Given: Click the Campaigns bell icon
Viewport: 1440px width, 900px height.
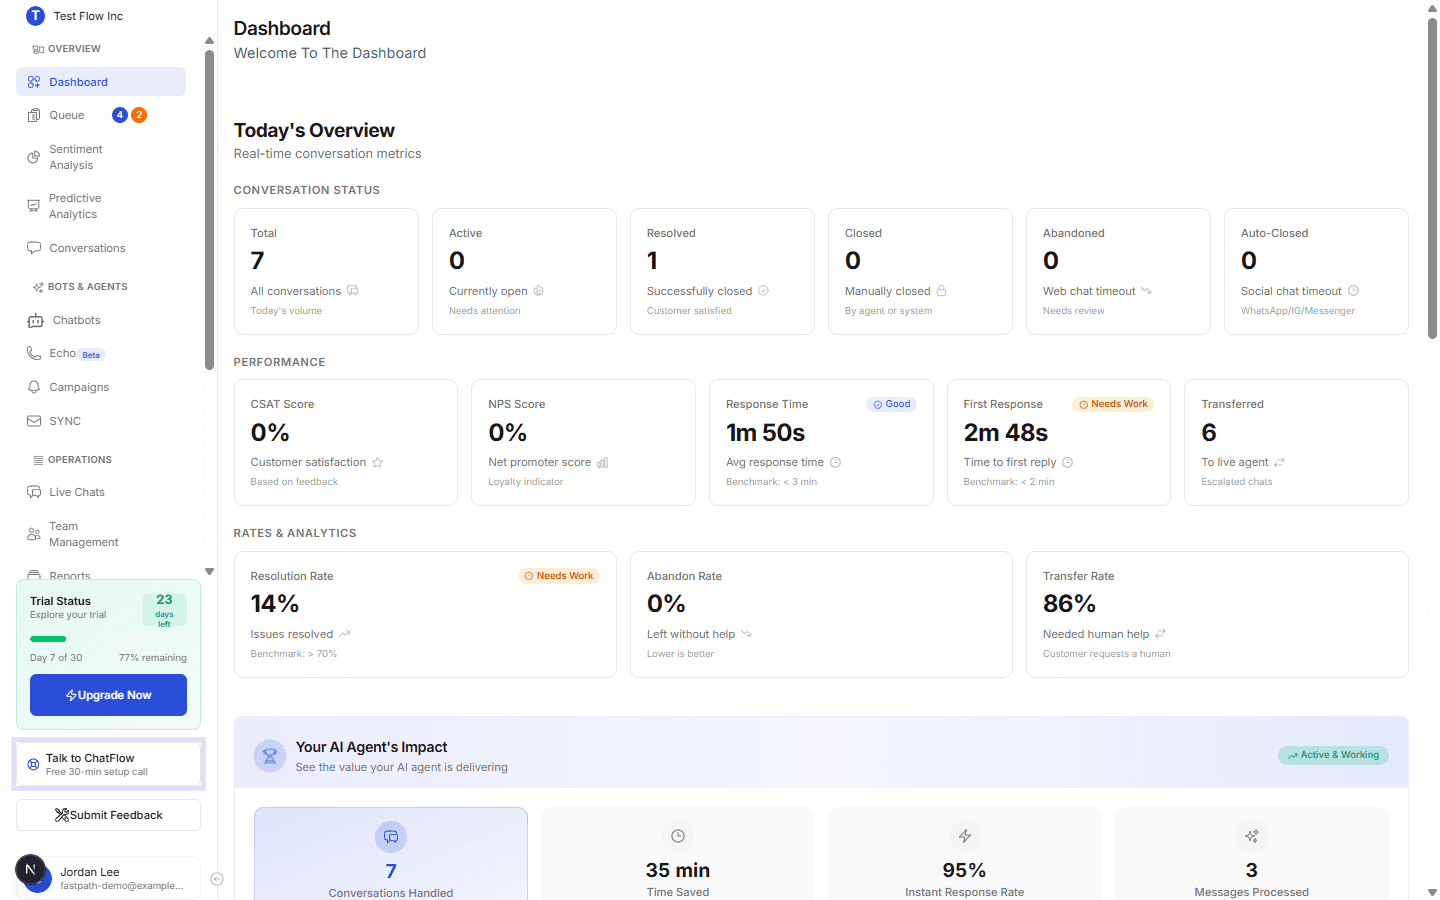Looking at the screenshot, I should click(34, 387).
